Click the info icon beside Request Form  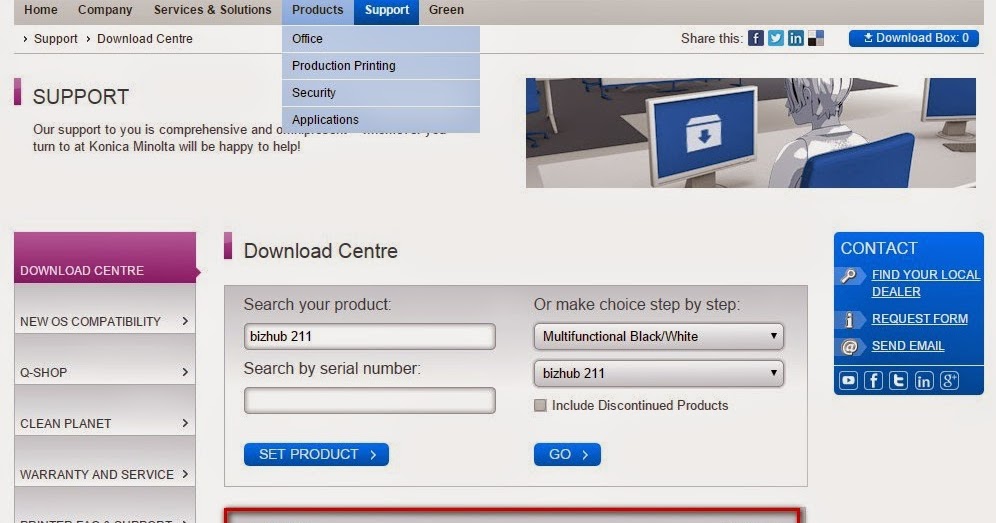coord(850,319)
